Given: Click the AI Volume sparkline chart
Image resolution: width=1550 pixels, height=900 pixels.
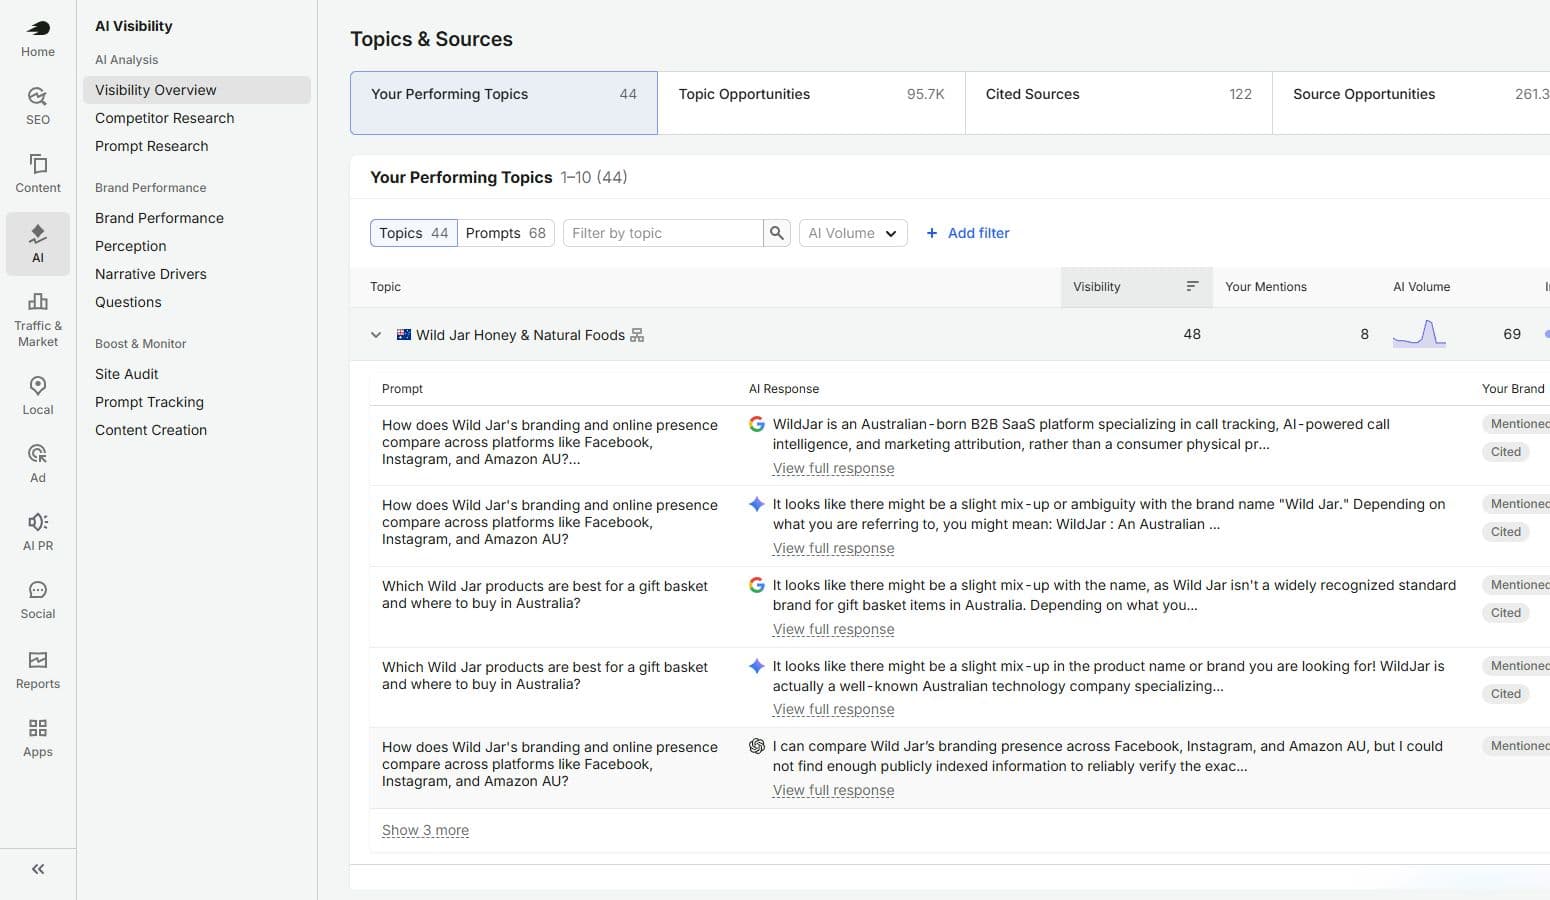Looking at the screenshot, I should 1419,334.
